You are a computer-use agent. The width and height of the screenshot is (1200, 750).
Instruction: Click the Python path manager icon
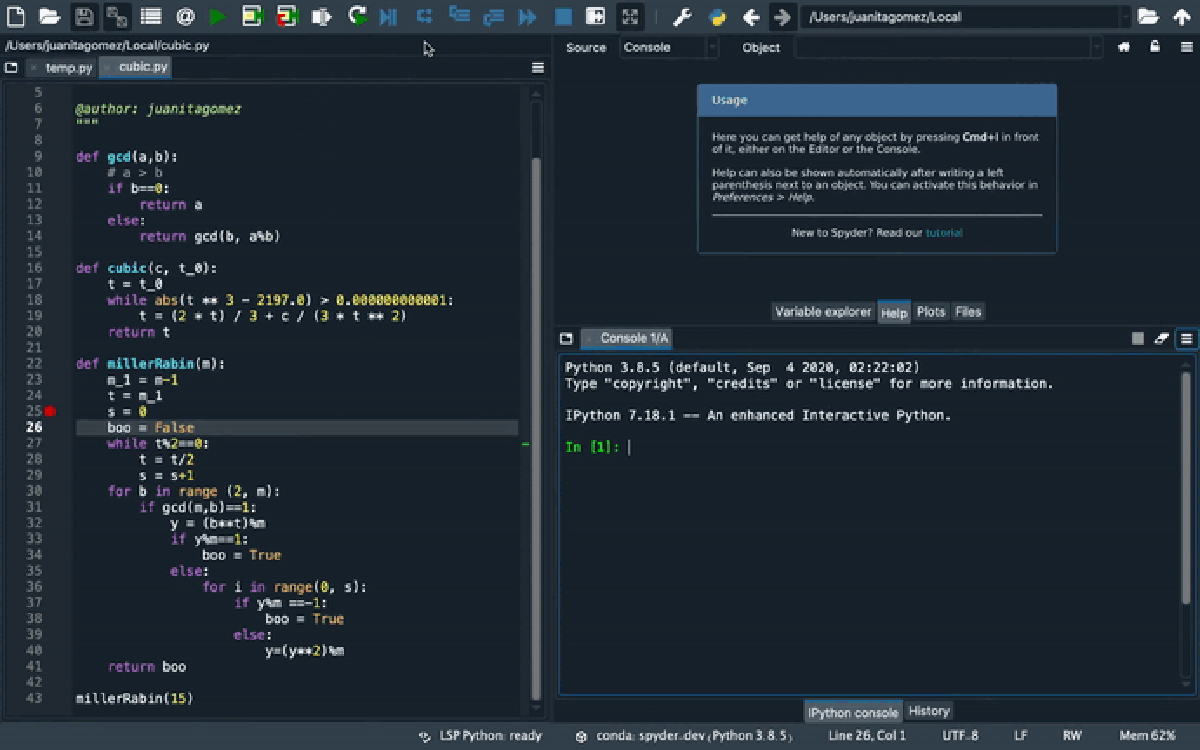coord(717,16)
